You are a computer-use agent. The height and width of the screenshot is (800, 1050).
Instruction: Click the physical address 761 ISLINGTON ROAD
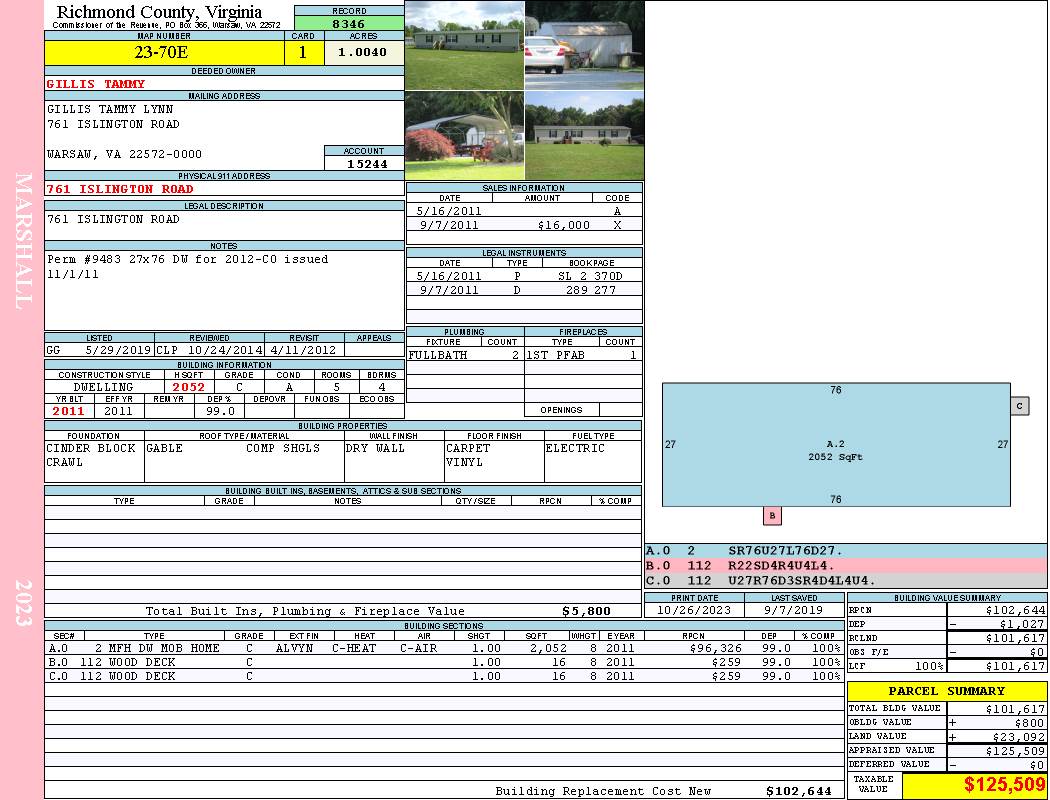point(120,189)
